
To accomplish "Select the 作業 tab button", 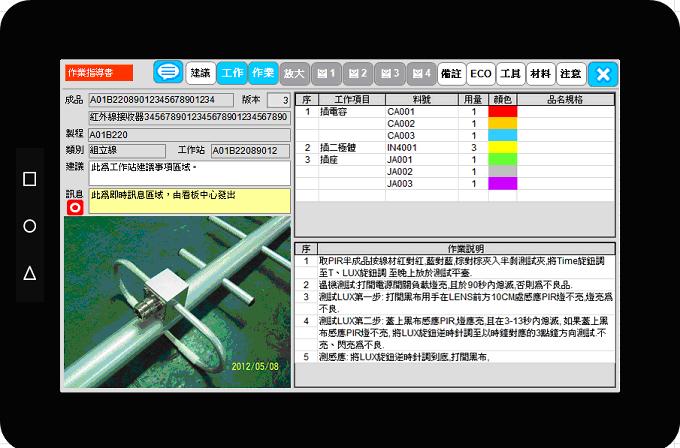I will [263, 73].
